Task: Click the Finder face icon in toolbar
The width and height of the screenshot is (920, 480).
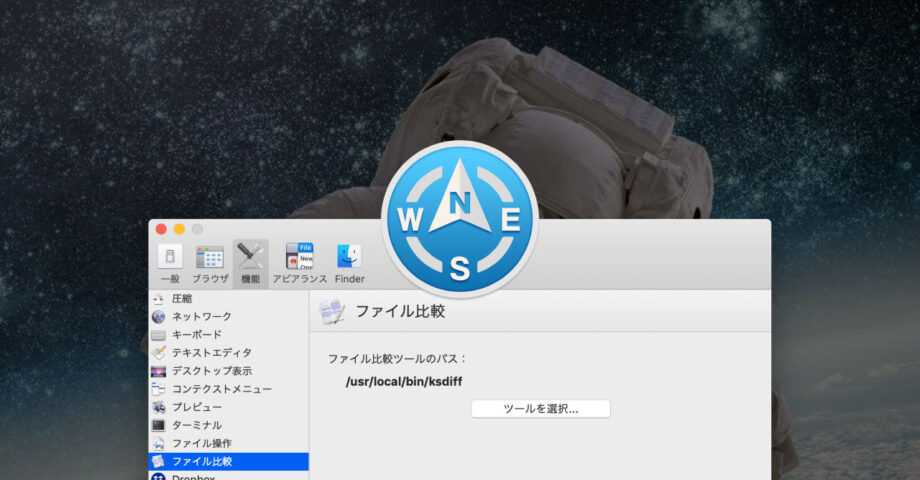Action: click(x=349, y=263)
